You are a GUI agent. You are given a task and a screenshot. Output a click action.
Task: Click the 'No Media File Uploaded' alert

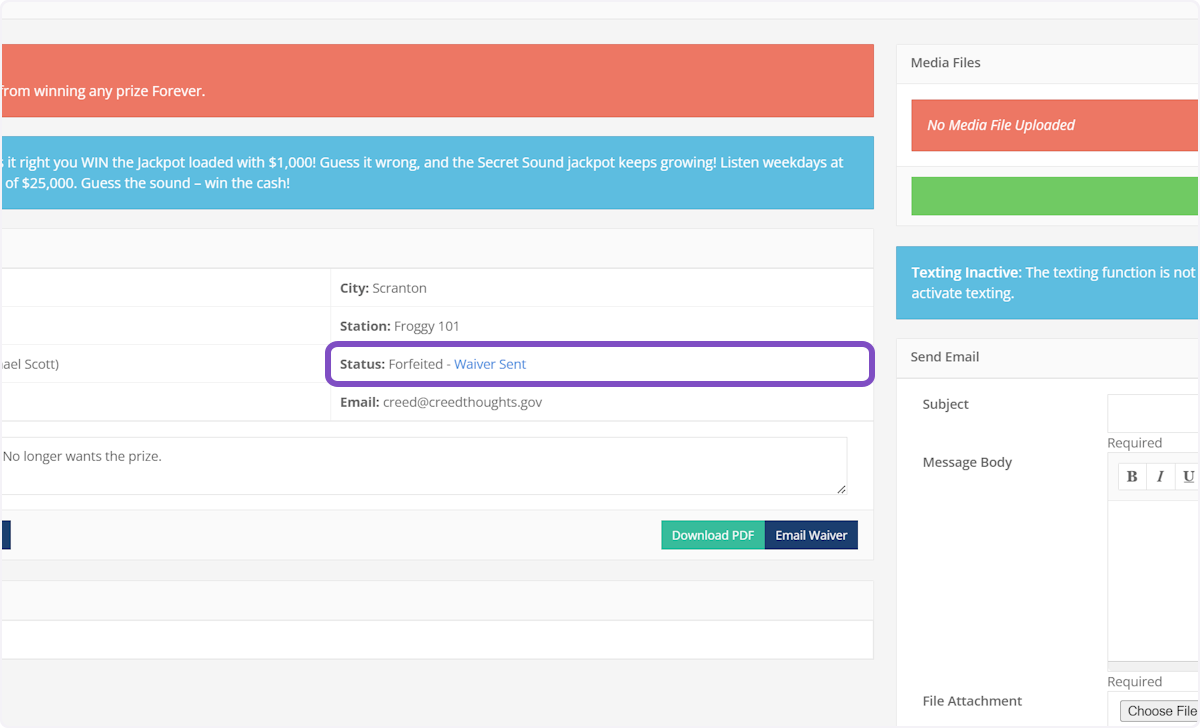click(1054, 125)
